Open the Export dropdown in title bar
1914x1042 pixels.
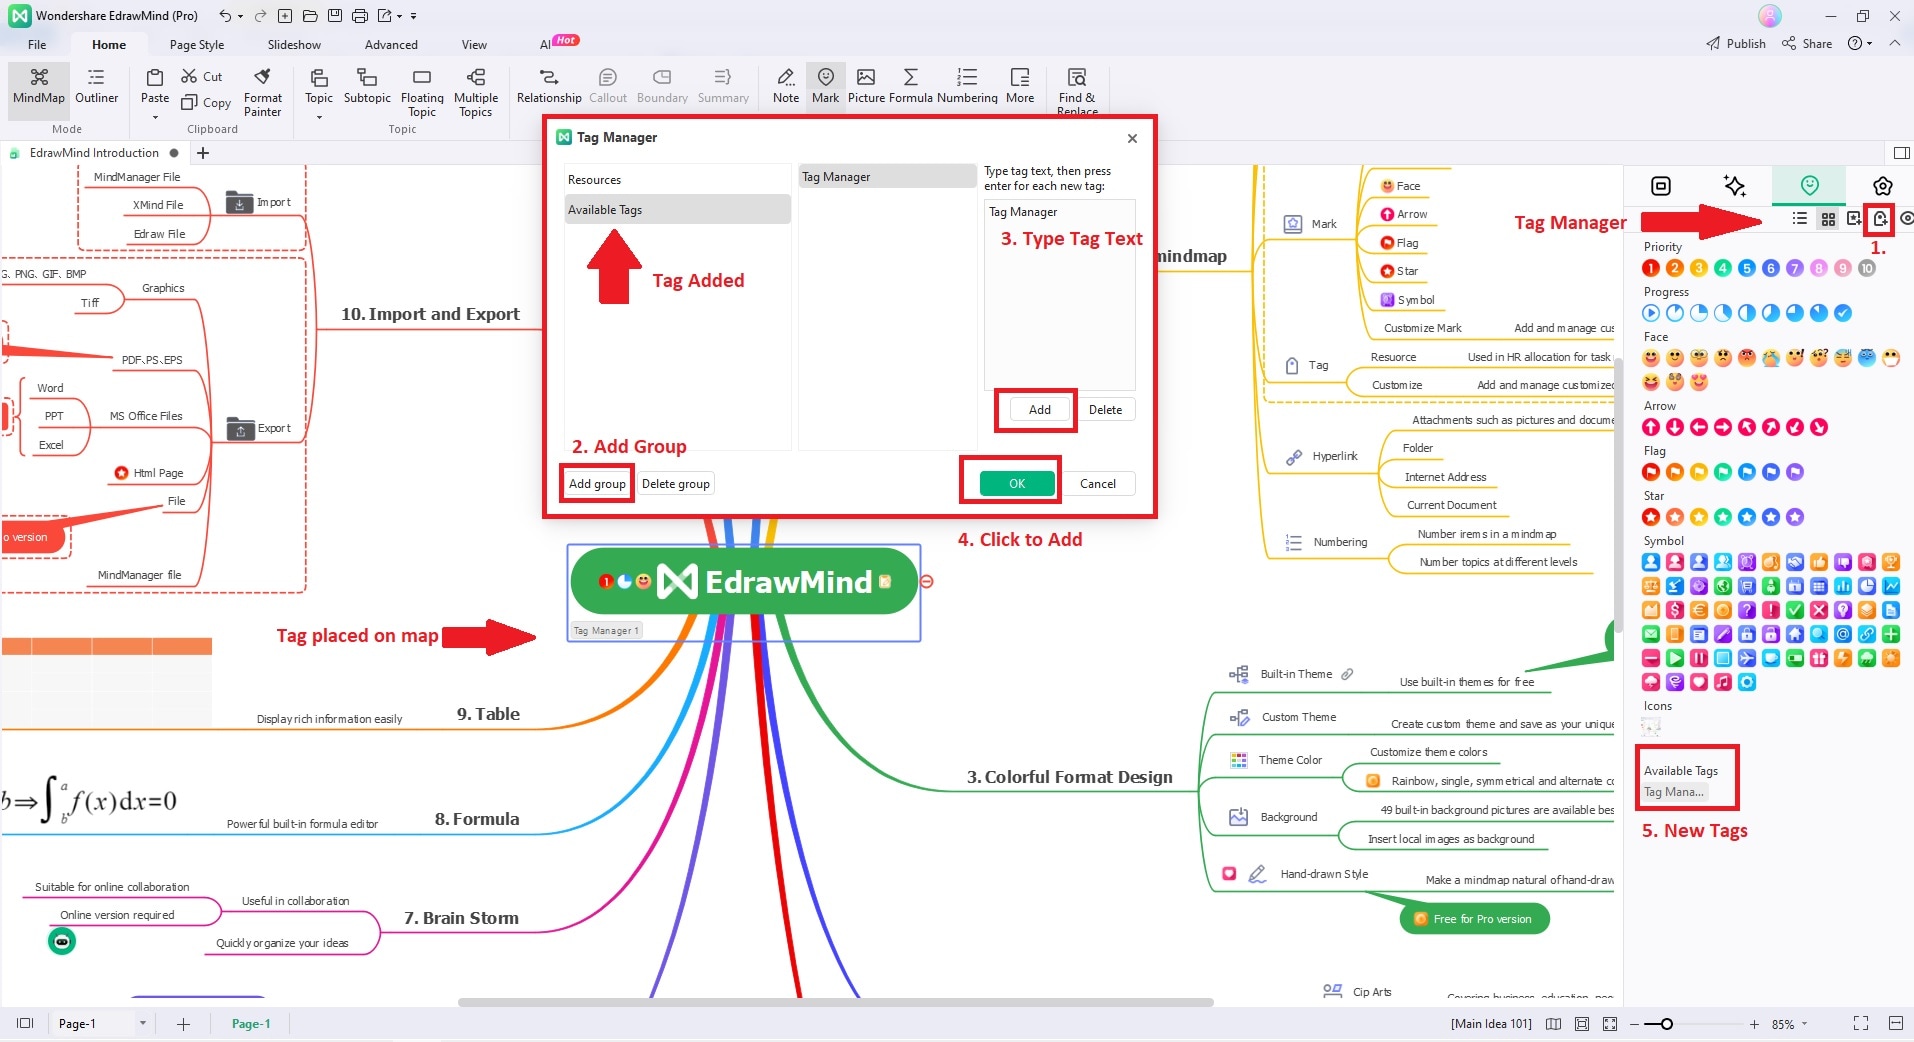tap(400, 16)
